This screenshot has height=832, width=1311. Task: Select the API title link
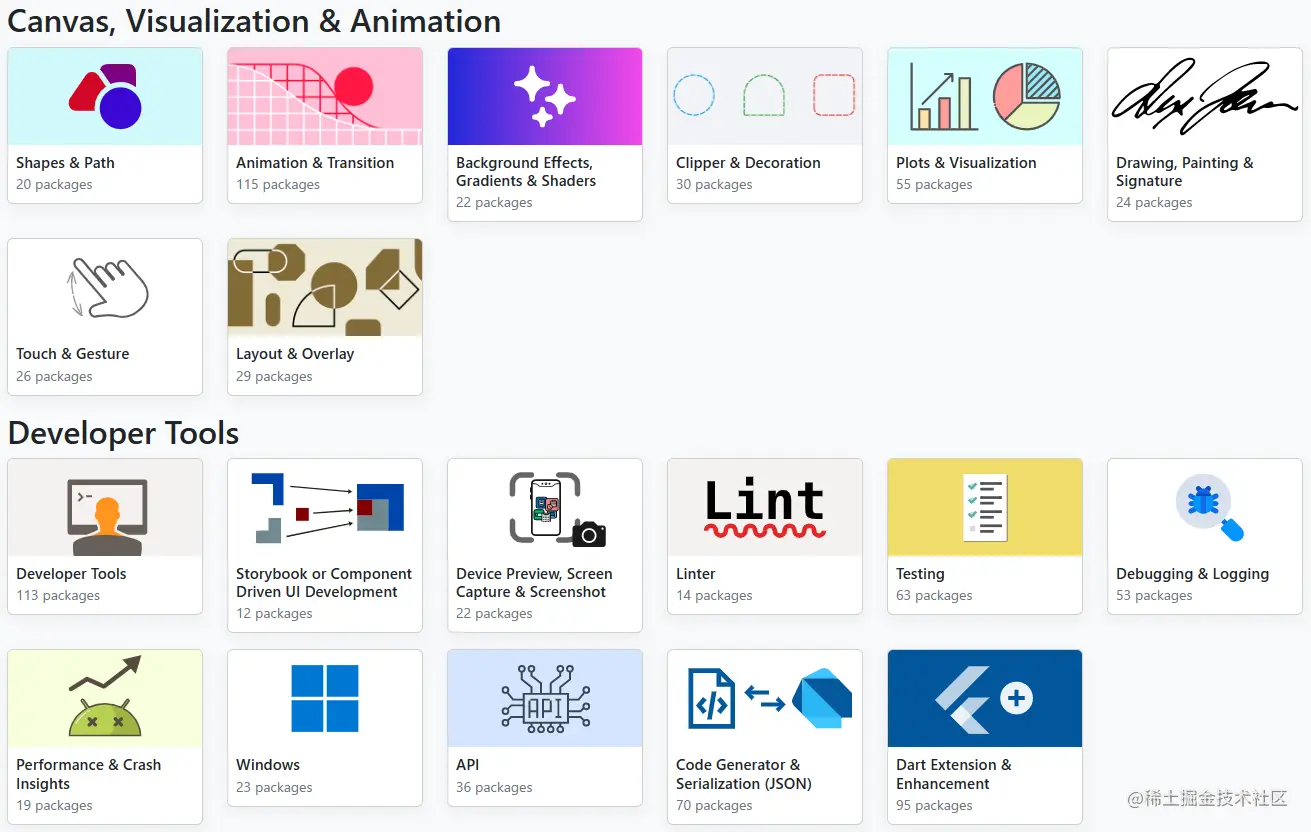(x=468, y=765)
